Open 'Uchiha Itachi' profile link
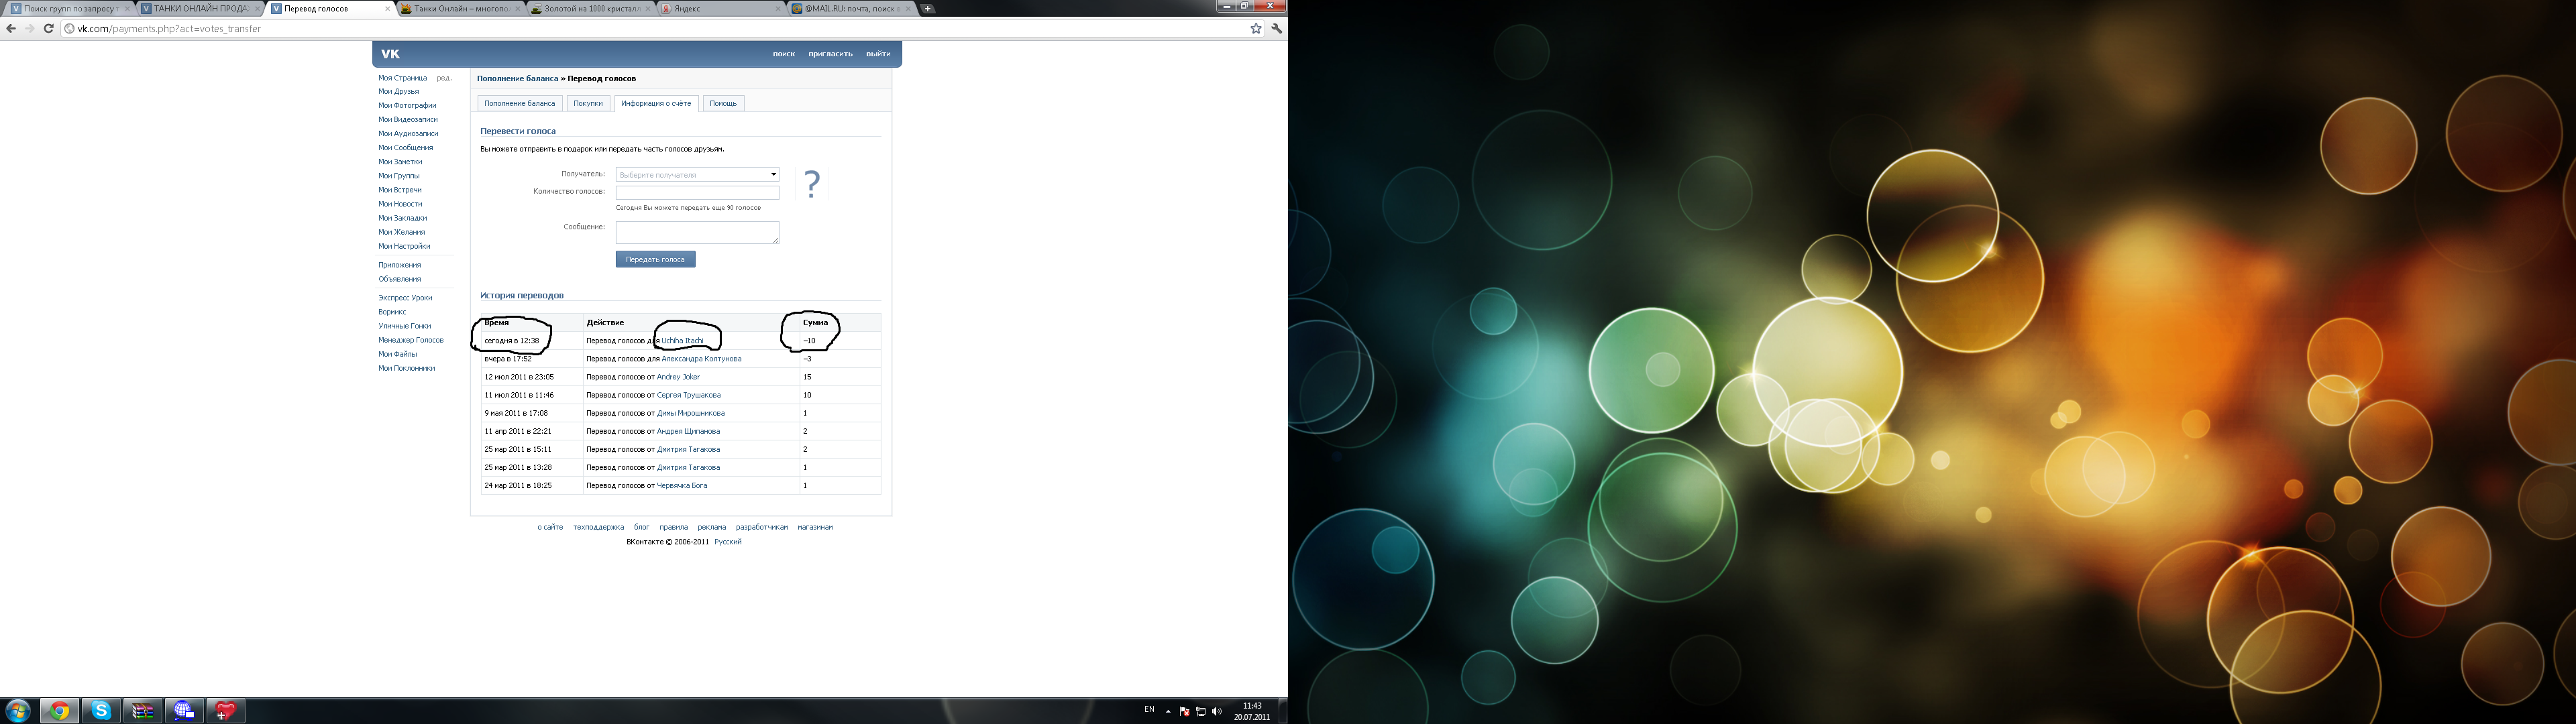 [x=682, y=341]
